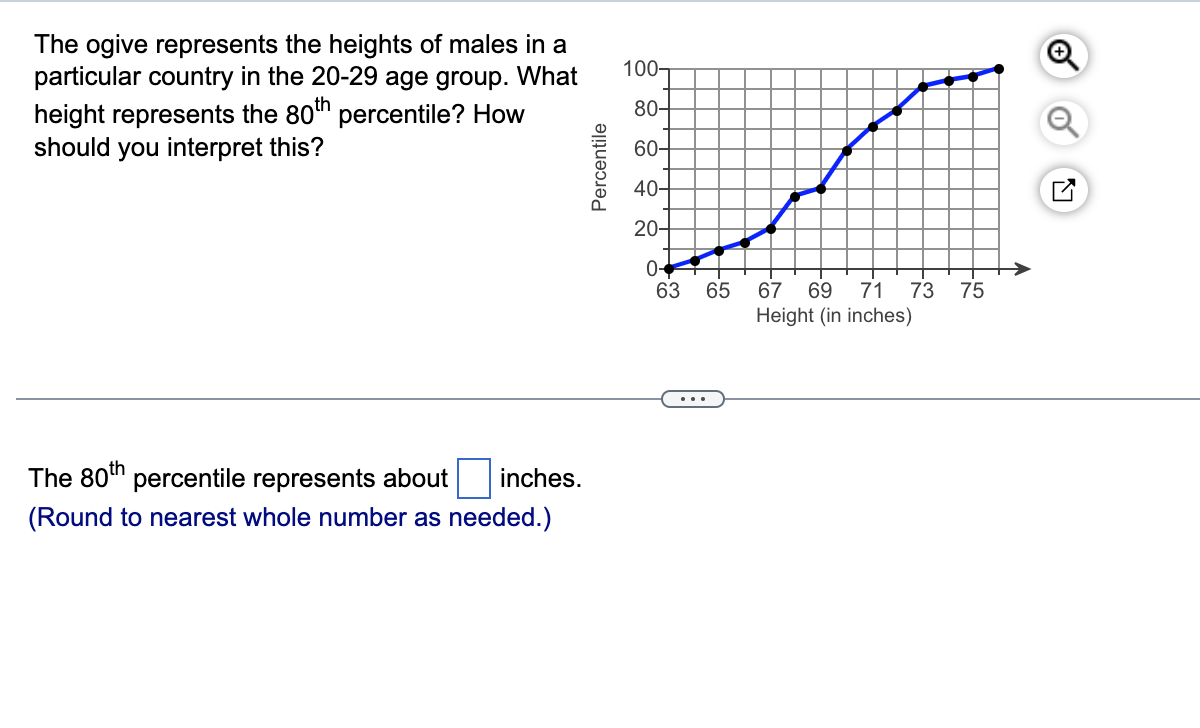
Task: Click the zoom-in magnifier icon beside the graph
Action: coord(1062,57)
